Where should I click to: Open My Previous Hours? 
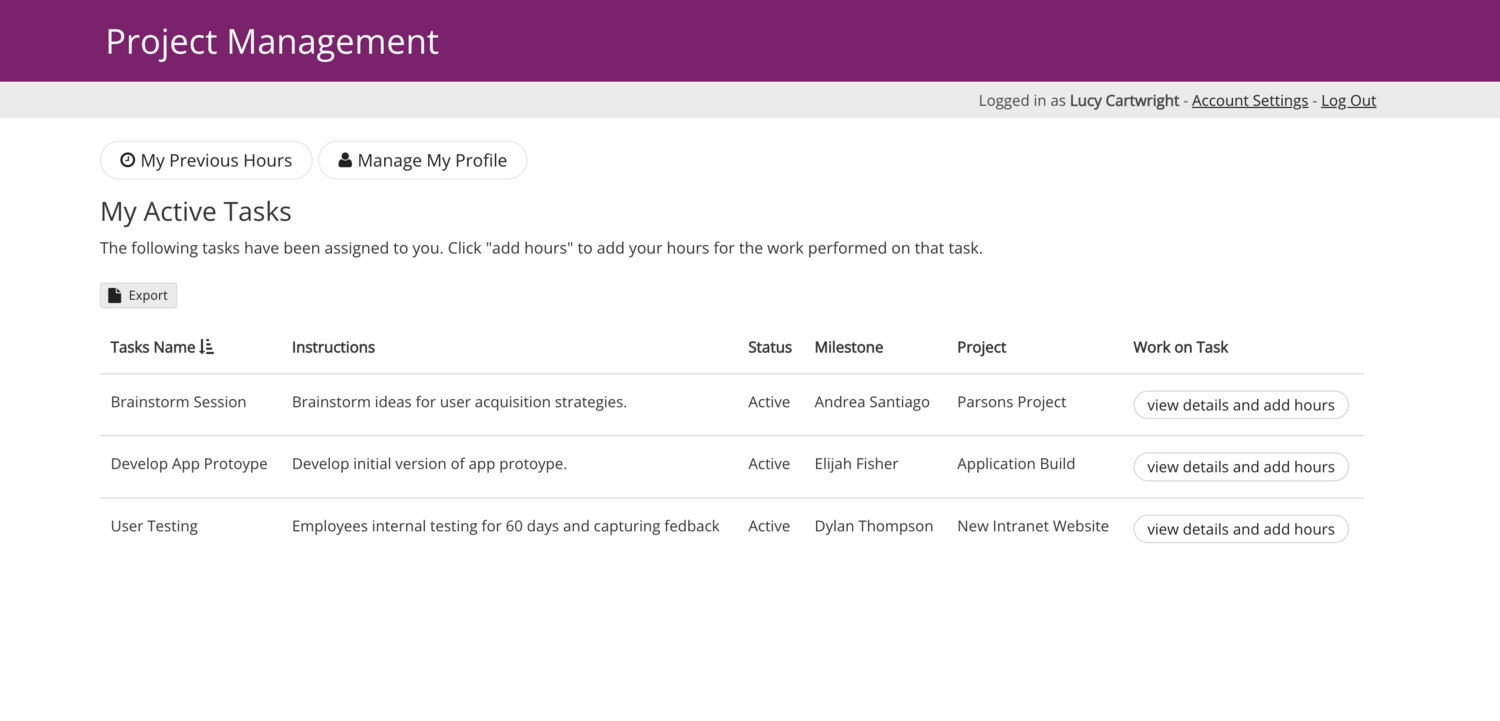[x=205, y=160]
